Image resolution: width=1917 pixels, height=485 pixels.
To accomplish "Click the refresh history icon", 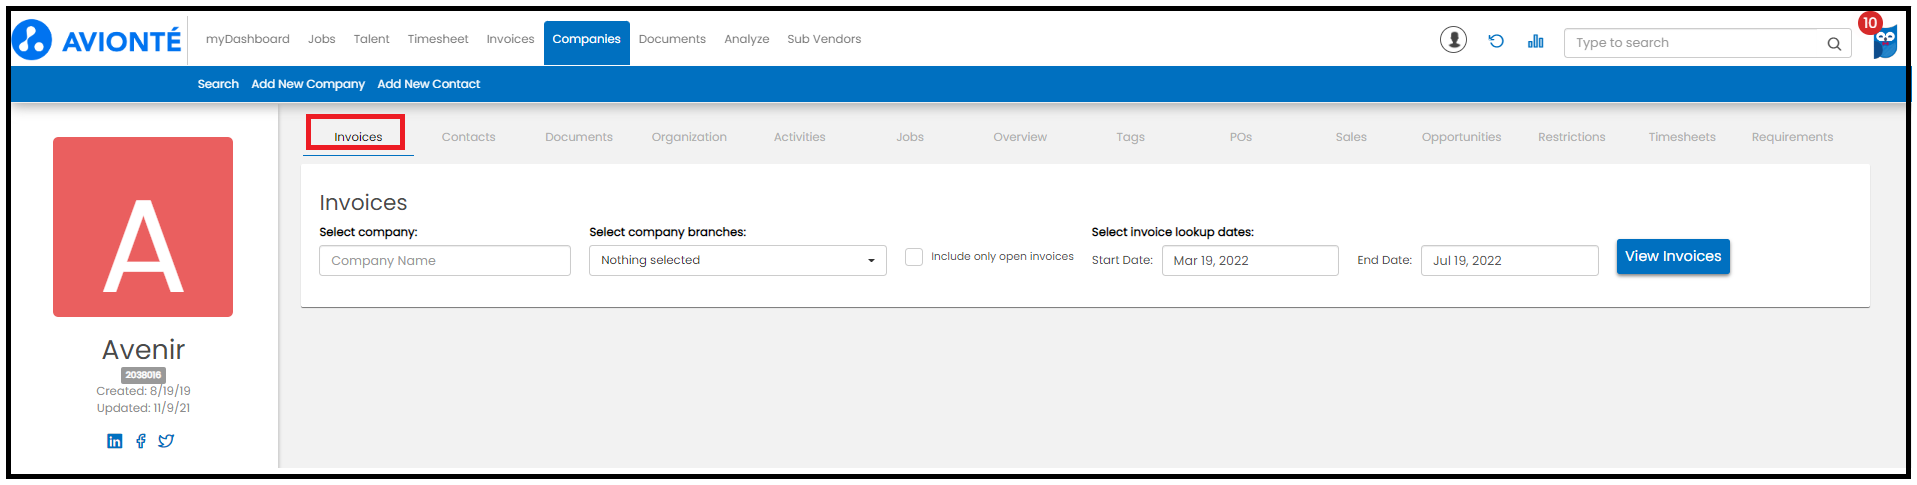I will click(1496, 41).
